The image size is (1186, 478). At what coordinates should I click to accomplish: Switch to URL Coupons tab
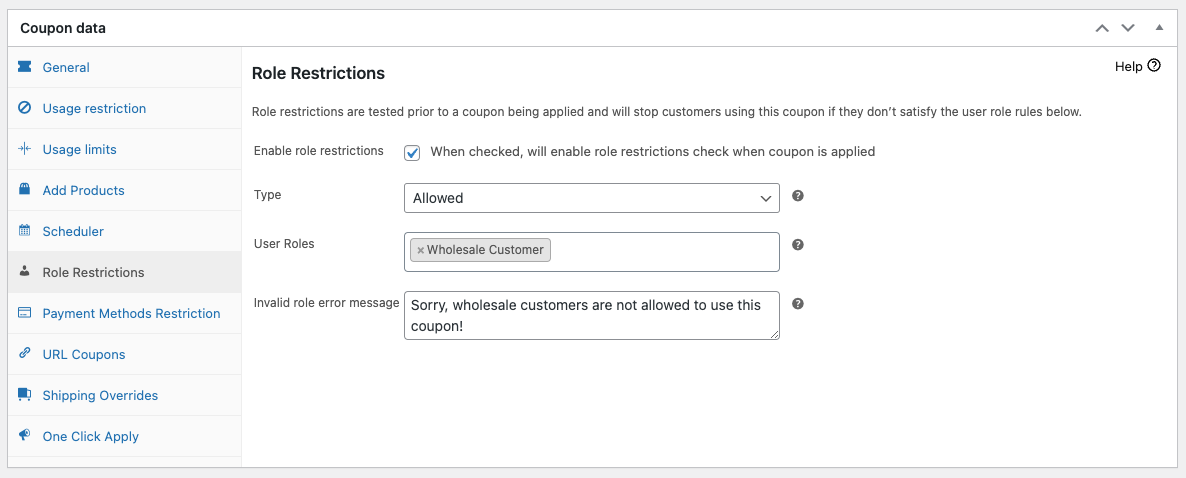(125, 354)
